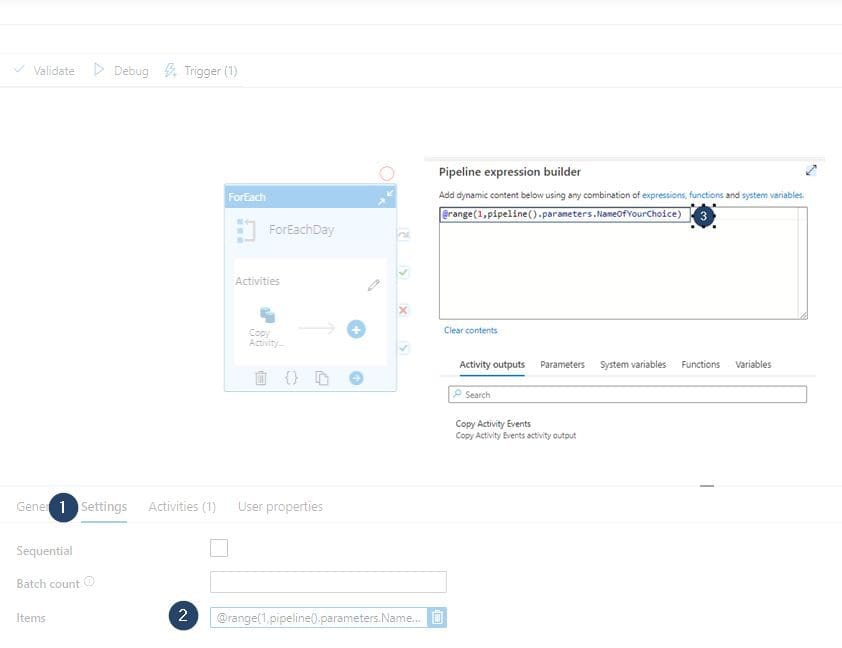Viewport: 842px width, 648px height.
Task: Switch to the Parameters tab
Action: 562,364
